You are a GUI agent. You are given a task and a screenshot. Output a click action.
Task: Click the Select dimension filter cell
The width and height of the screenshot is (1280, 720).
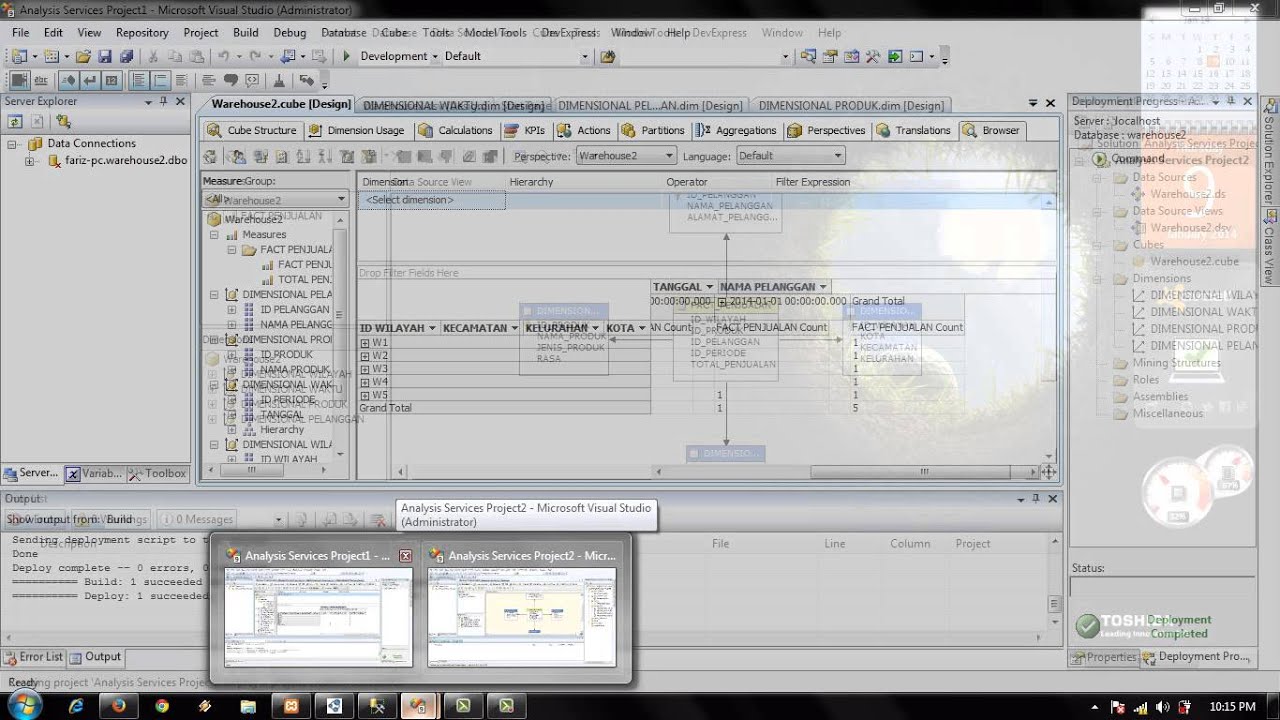[x=432, y=200]
